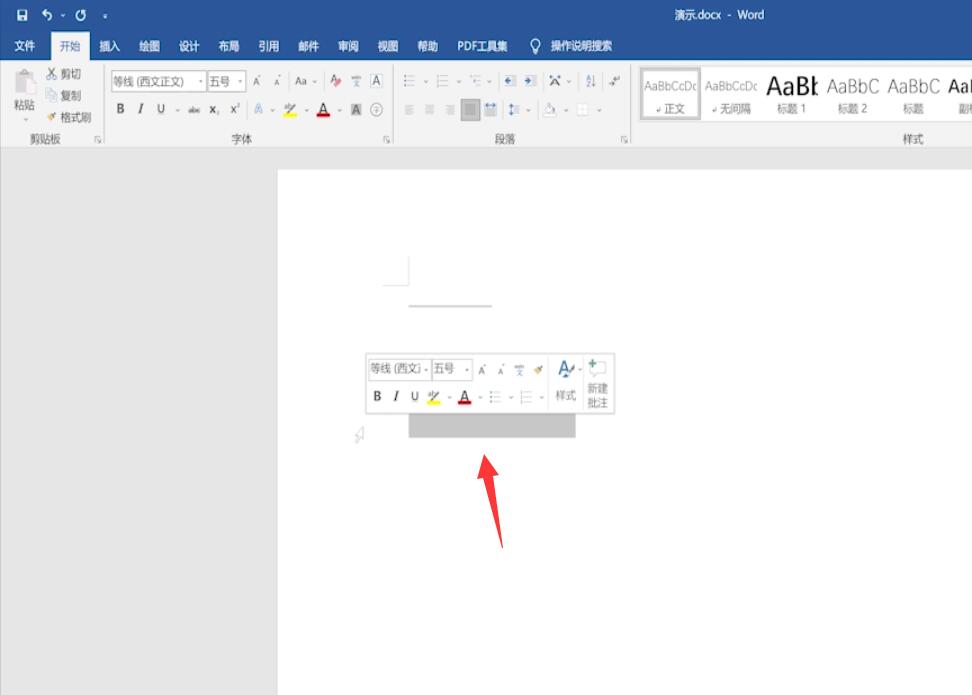Image resolution: width=972 pixels, height=695 pixels.
Task: Toggle Bold in the floating mini toolbar
Action: coord(377,396)
